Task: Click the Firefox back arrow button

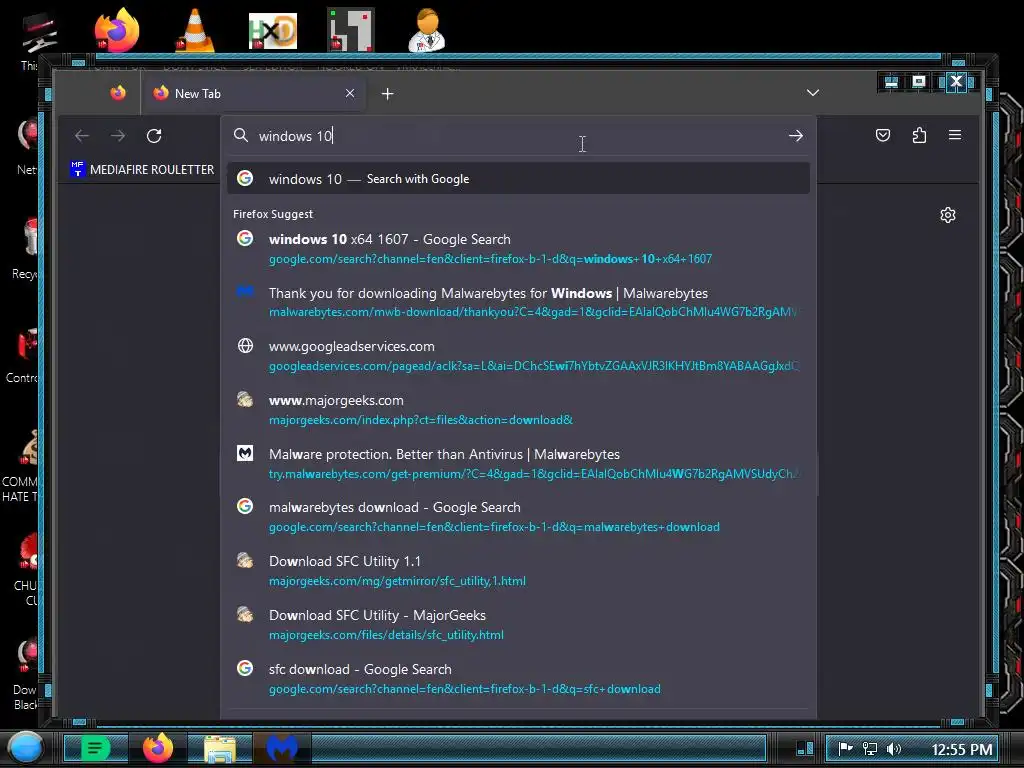Action: tap(82, 136)
